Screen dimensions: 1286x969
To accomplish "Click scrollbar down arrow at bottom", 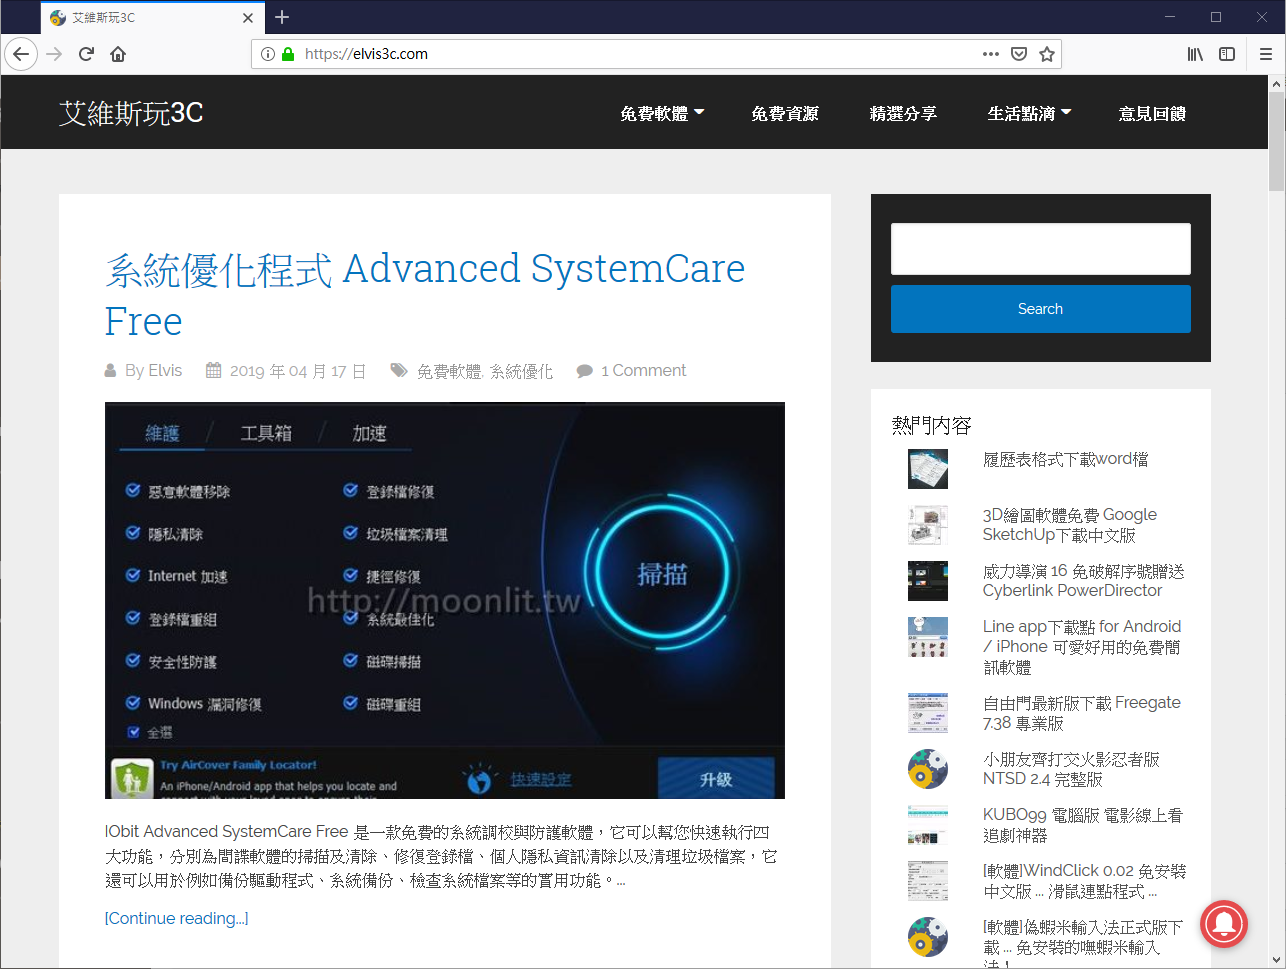I will [1276, 960].
